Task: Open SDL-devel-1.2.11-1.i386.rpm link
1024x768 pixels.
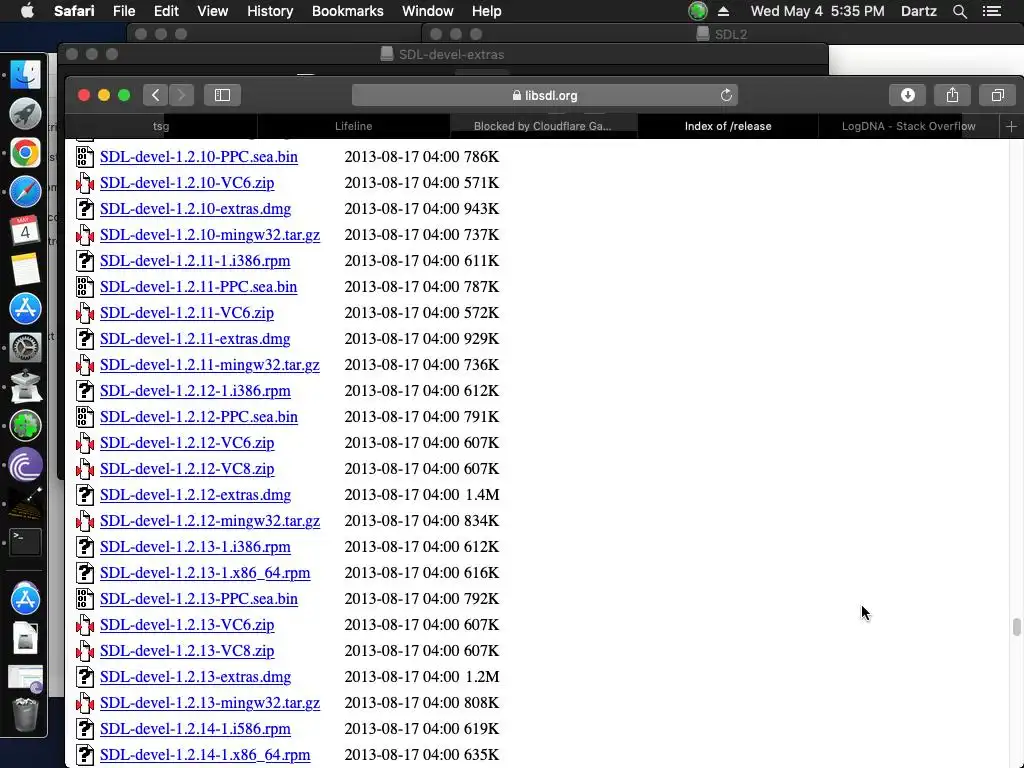Action: (x=195, y=261)
